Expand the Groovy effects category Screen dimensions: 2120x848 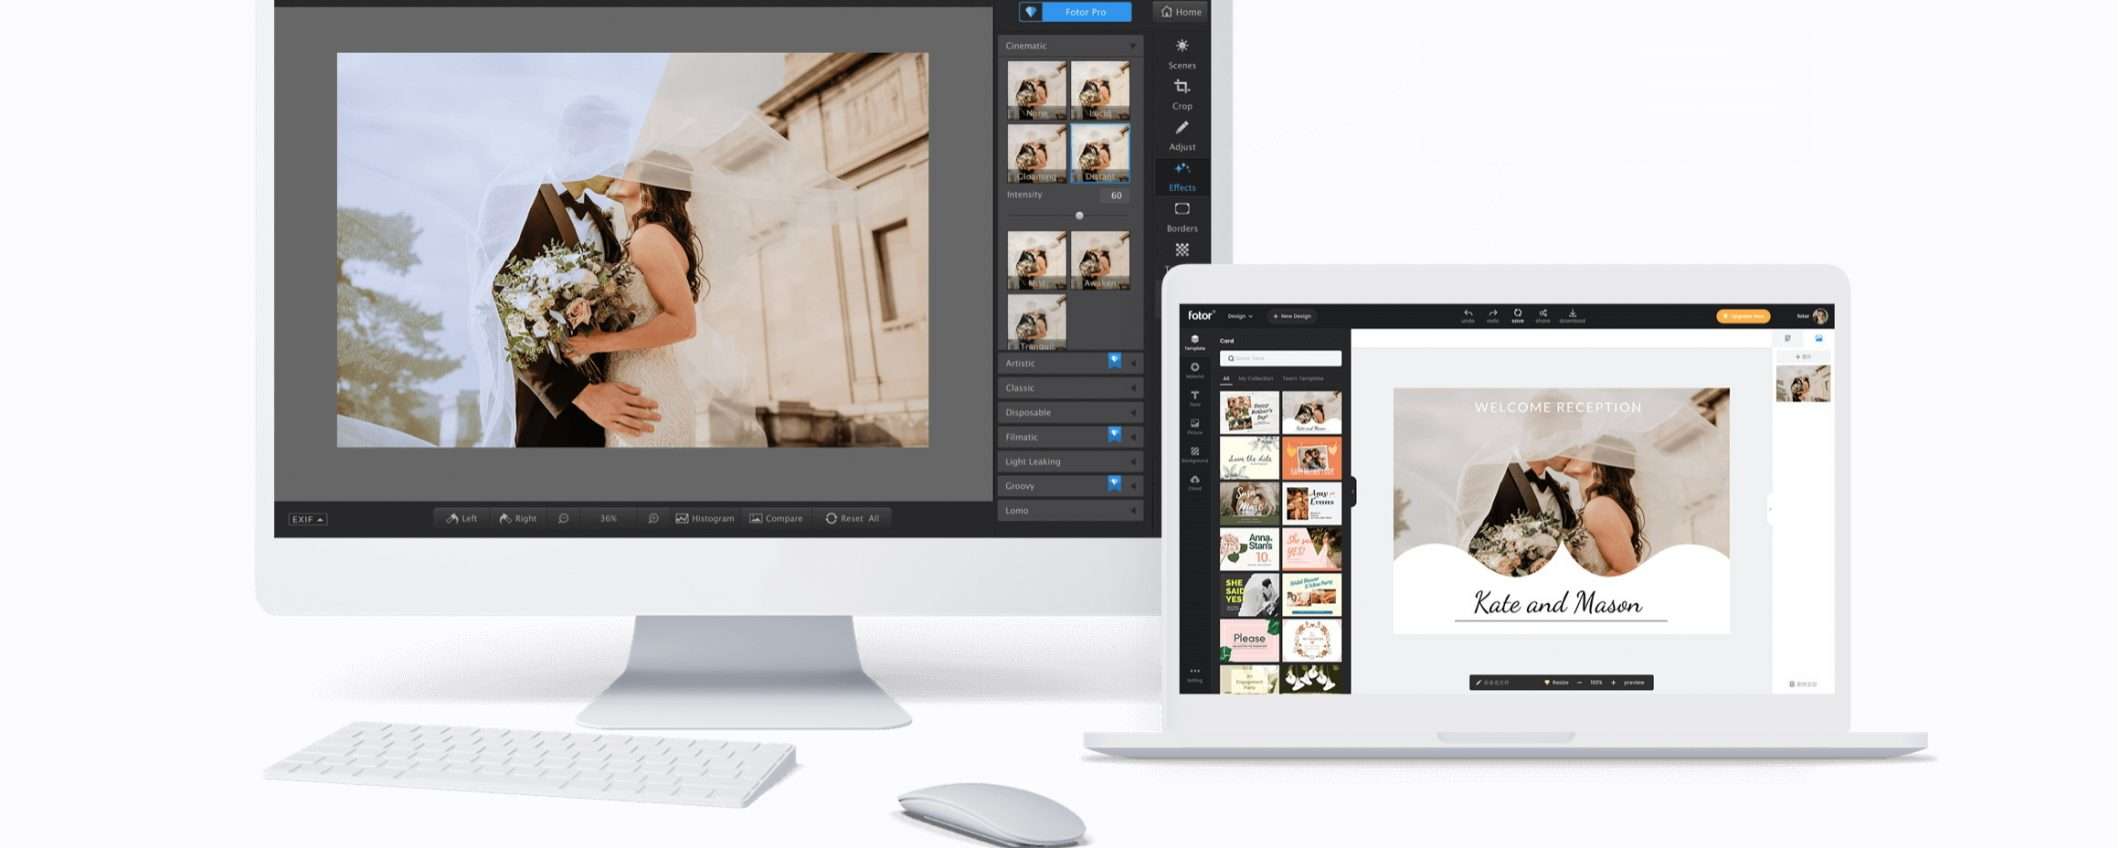tap(1070, 486)
